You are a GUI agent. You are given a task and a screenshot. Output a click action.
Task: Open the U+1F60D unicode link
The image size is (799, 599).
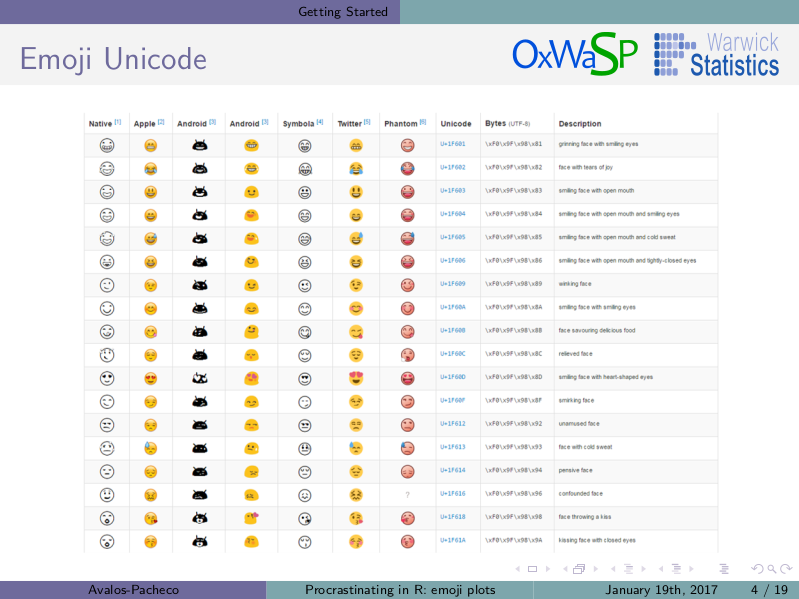(x=452, y=377)
